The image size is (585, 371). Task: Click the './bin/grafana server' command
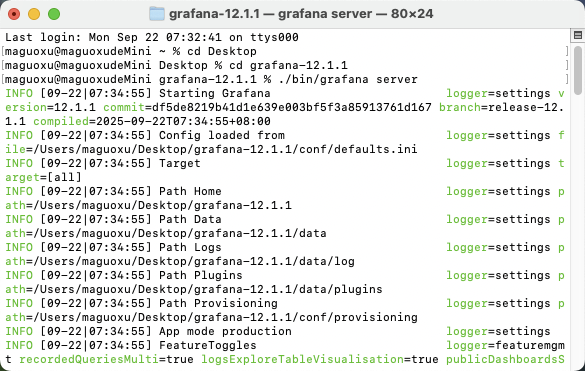[x=348, y=79]
